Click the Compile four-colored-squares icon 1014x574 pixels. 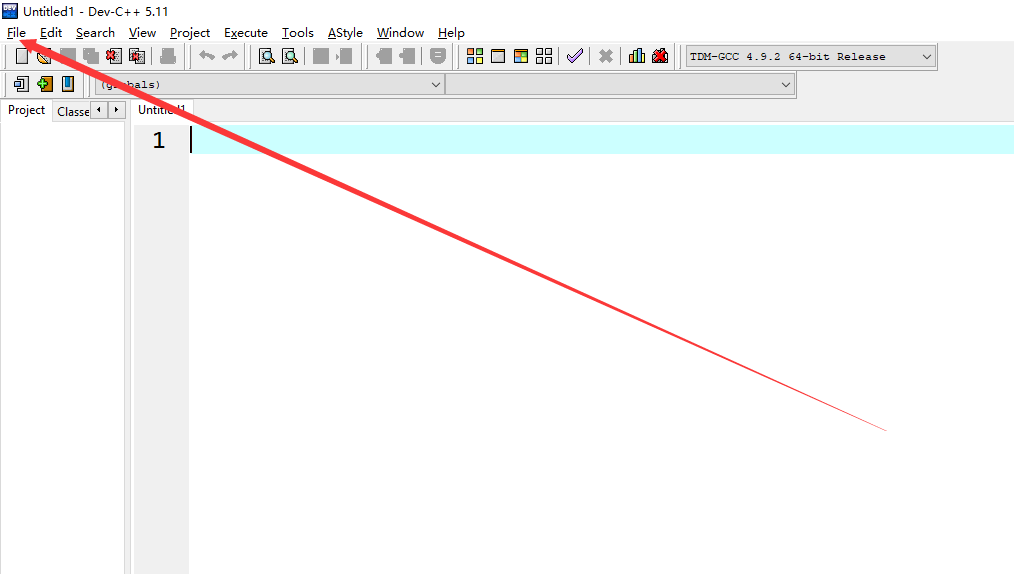click(475, 56)
